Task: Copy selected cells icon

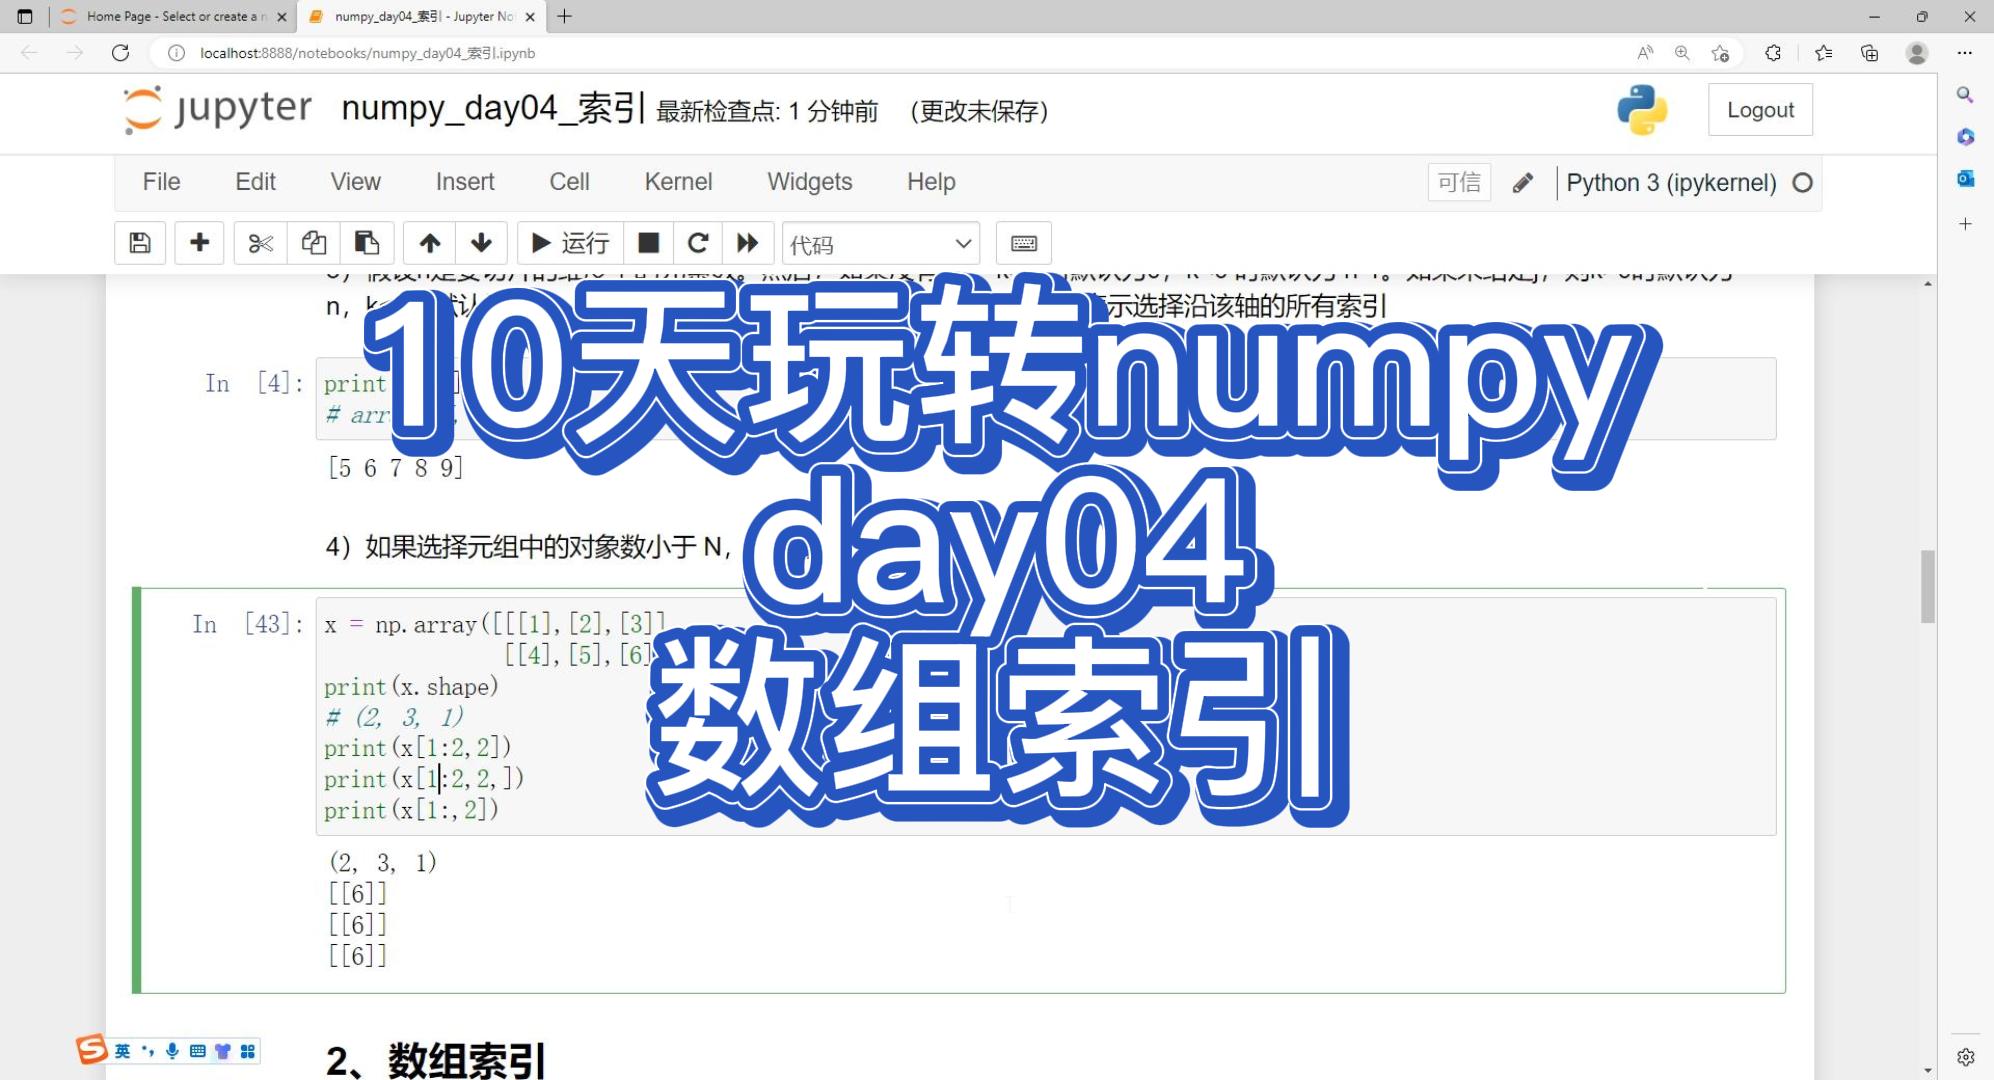Action: coord(313,243)
